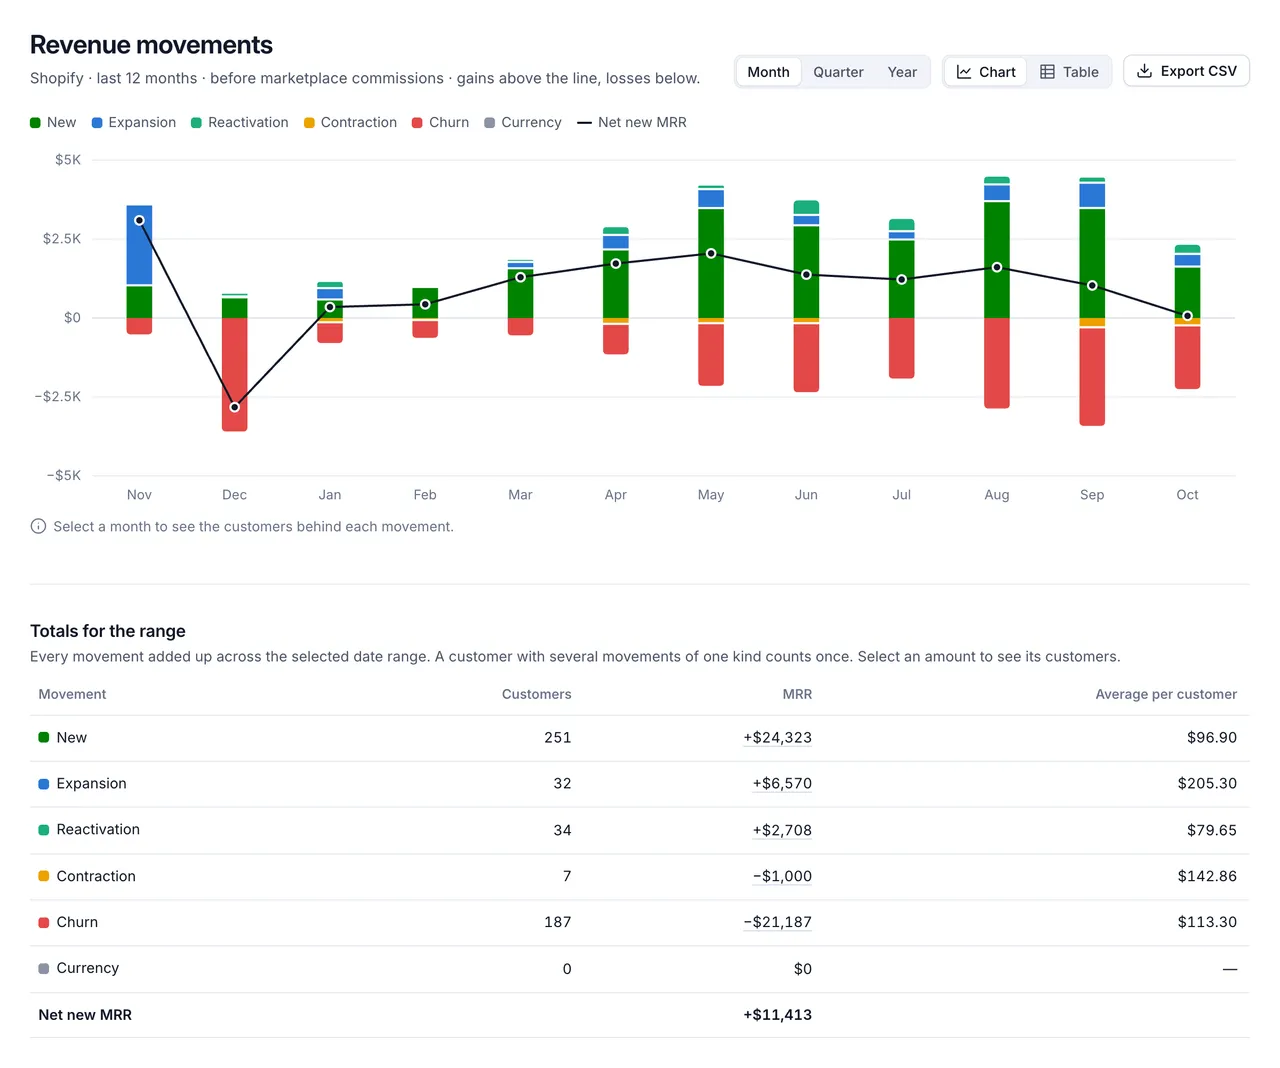The width and height of the screenshot is (1280, 1068).
Task: Select the Apr month axis label
Action: (x=615, y=495)
